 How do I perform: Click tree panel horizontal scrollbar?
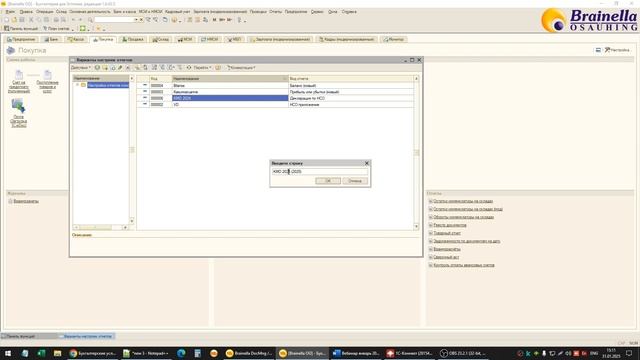coord(100,227)
